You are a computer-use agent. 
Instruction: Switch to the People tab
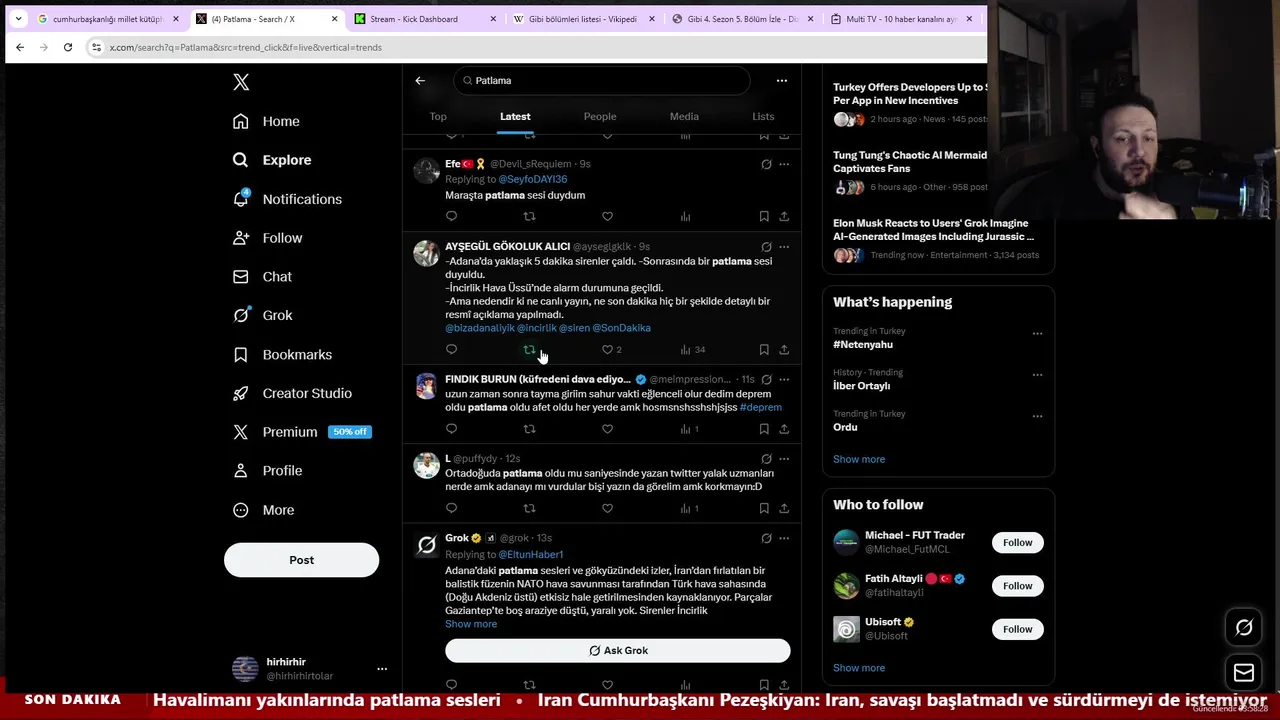tap(600, 117)
